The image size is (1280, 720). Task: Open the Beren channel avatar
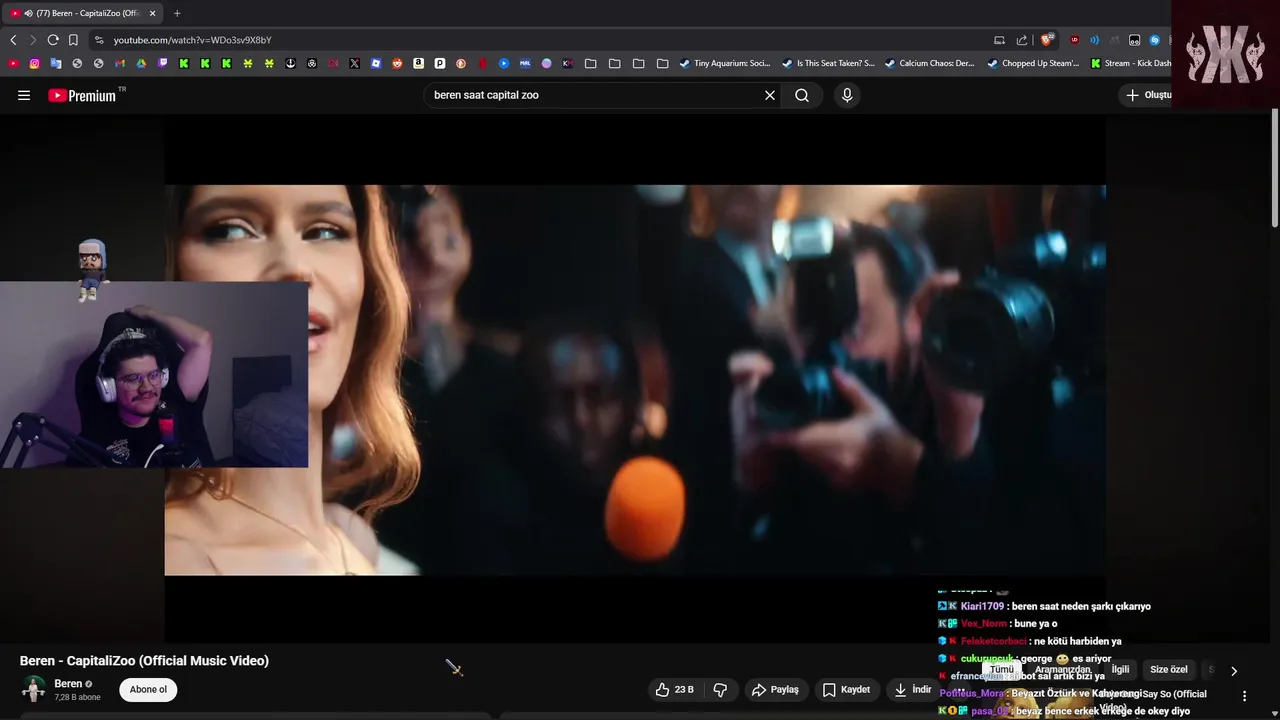point(34,689)
